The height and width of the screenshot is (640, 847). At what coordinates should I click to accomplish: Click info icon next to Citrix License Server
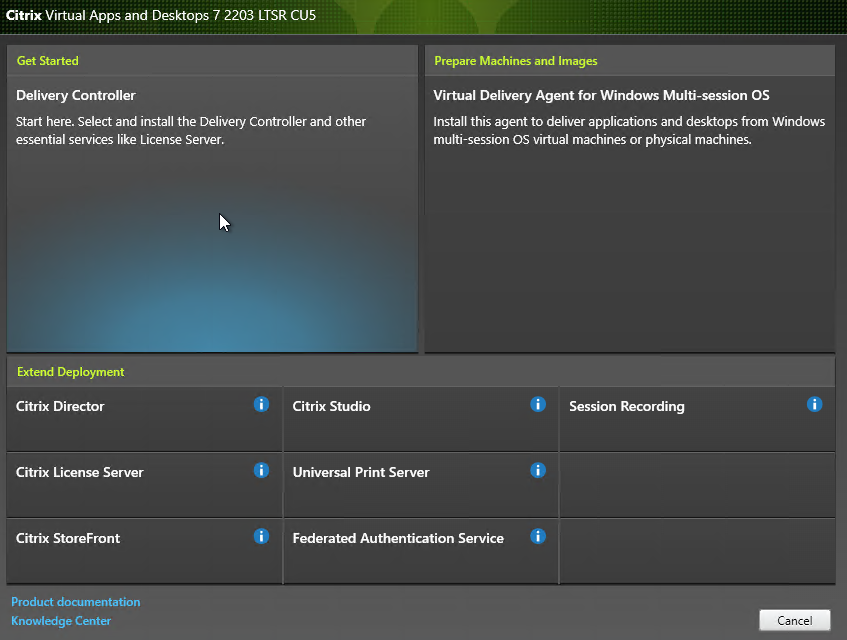[x=261, y=470]
